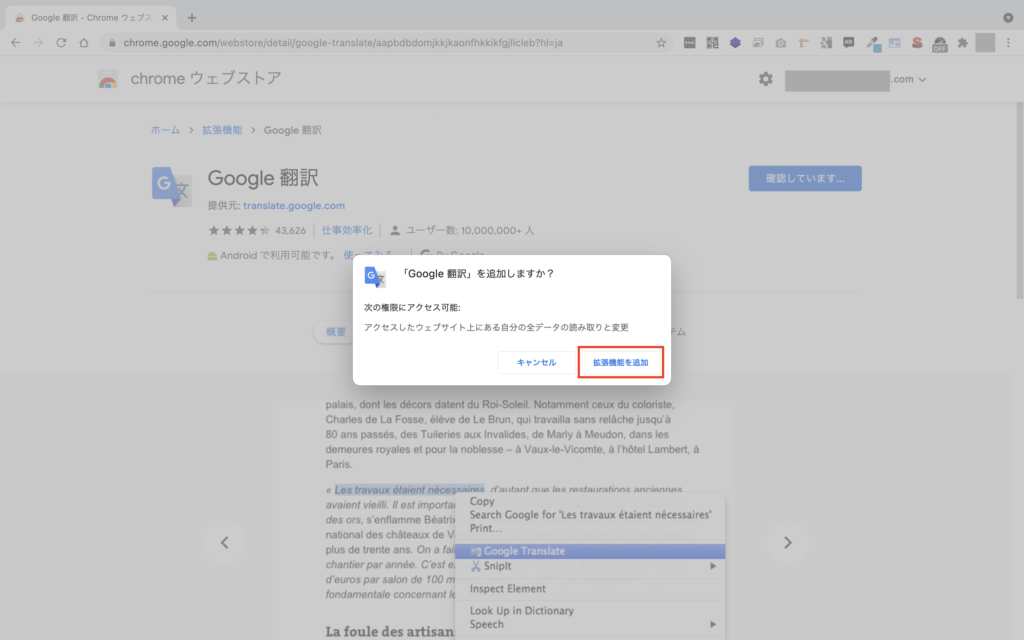Close the Google 翻訳 browser tab
1024x640 pixels.
click(165, 18)
